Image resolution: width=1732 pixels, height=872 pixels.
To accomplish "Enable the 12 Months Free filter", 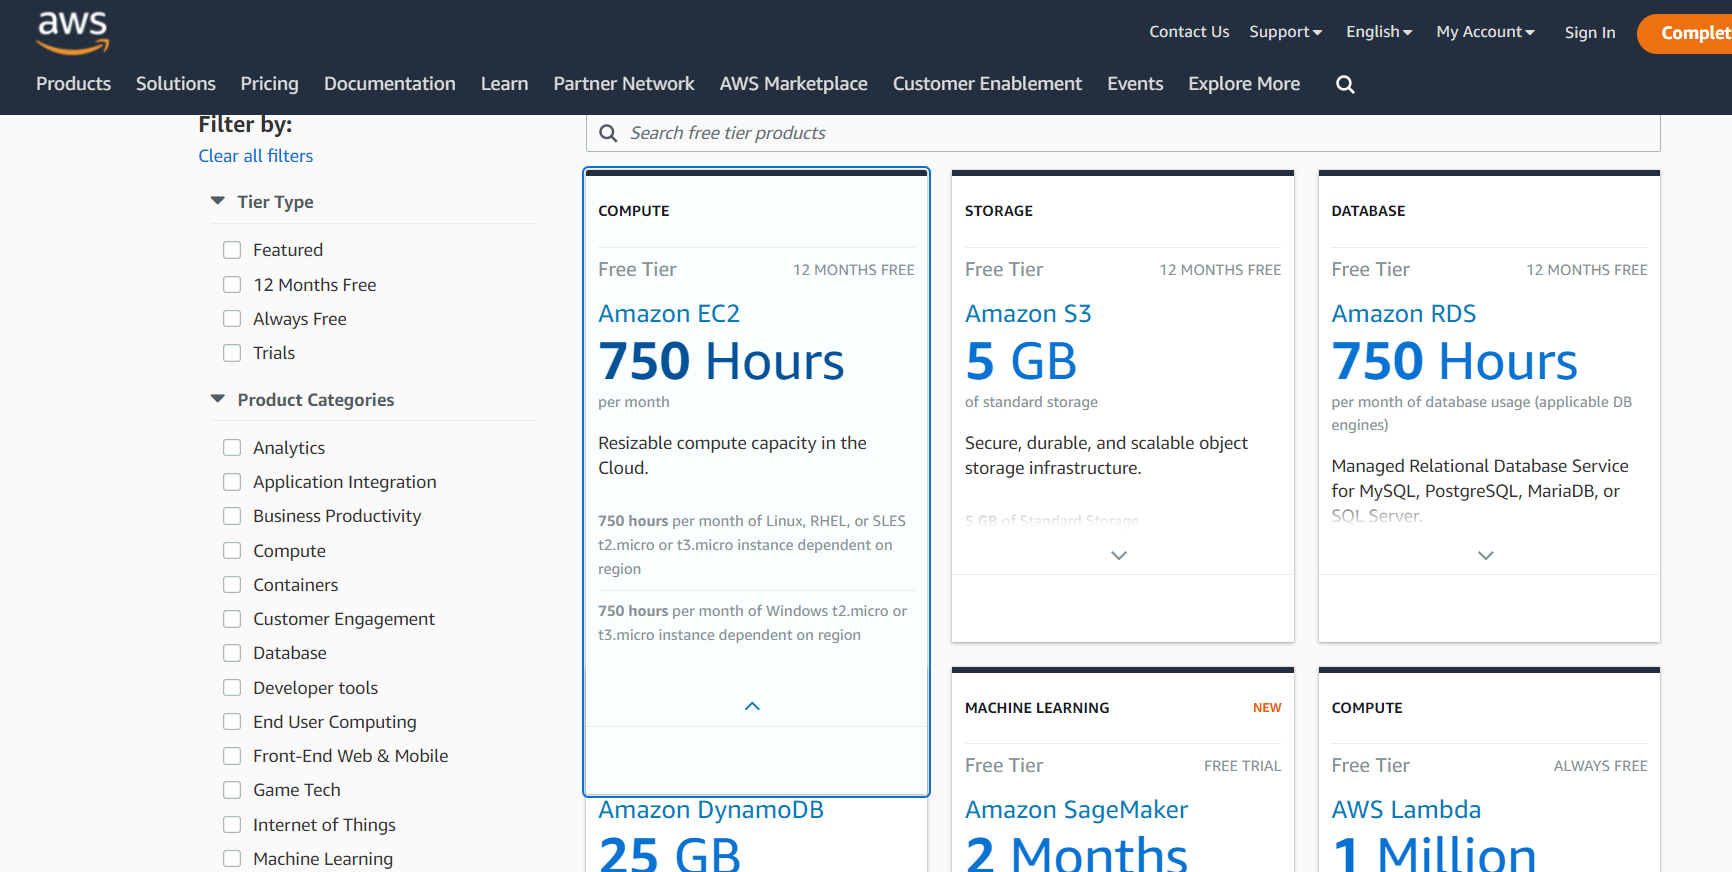I will (232, 285).
